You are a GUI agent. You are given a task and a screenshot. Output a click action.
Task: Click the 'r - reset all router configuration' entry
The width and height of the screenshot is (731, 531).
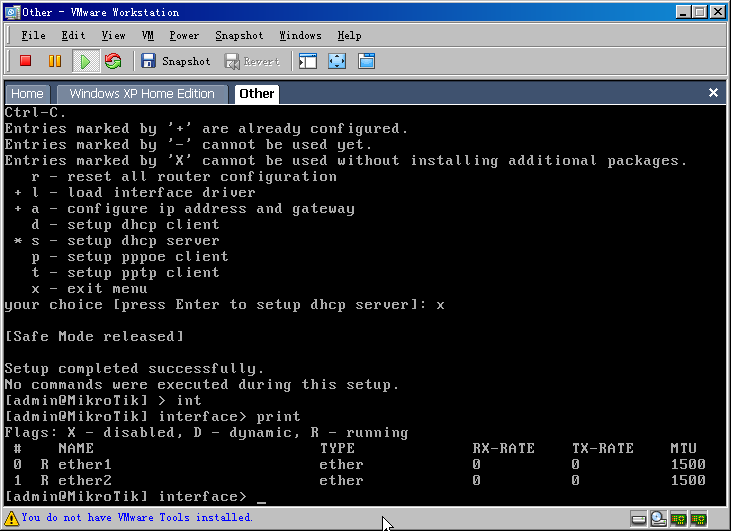(x=184, y=177)
